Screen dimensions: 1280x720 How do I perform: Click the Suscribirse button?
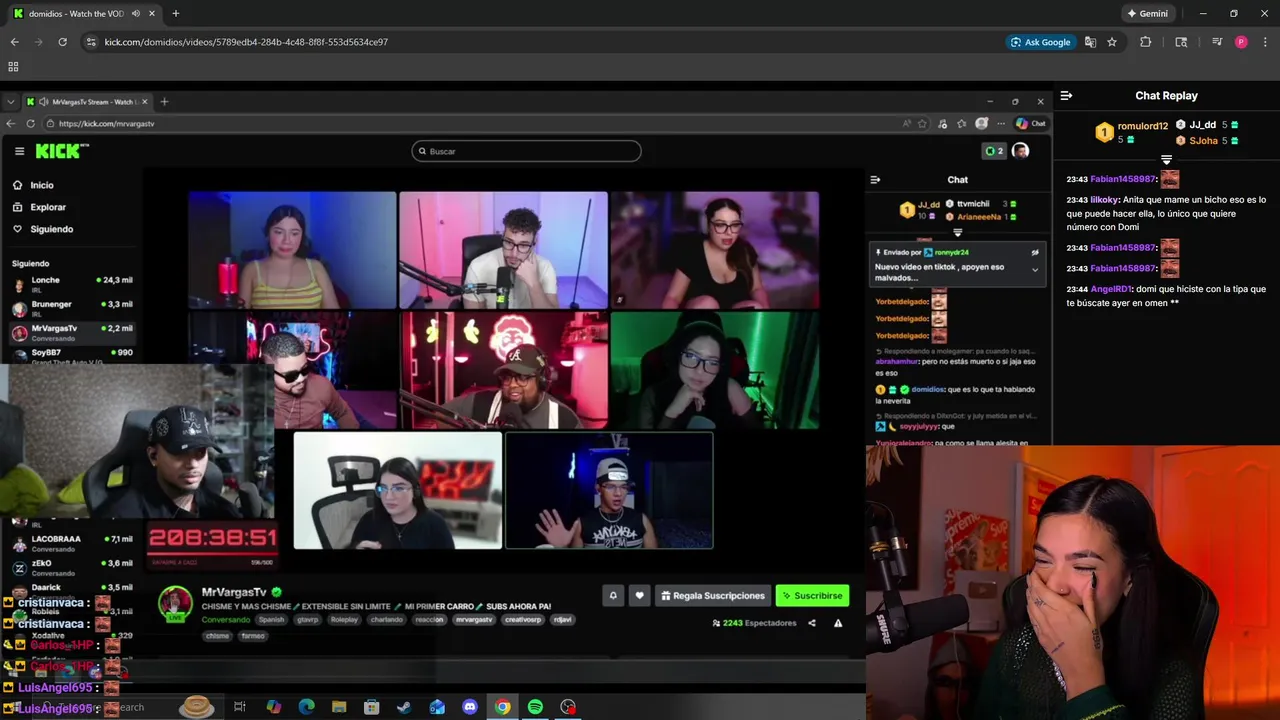pyautogui.click(x=812, y=596)
